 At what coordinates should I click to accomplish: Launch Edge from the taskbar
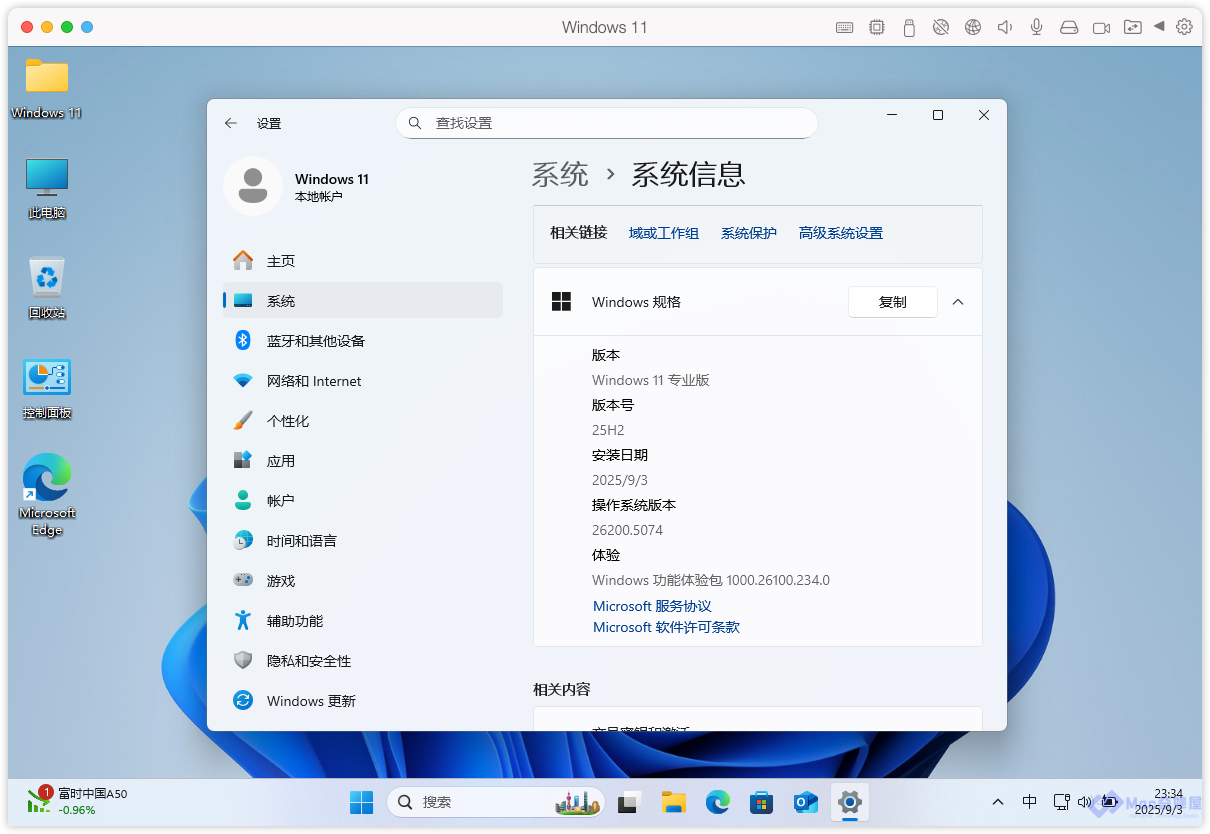point(717,802)
